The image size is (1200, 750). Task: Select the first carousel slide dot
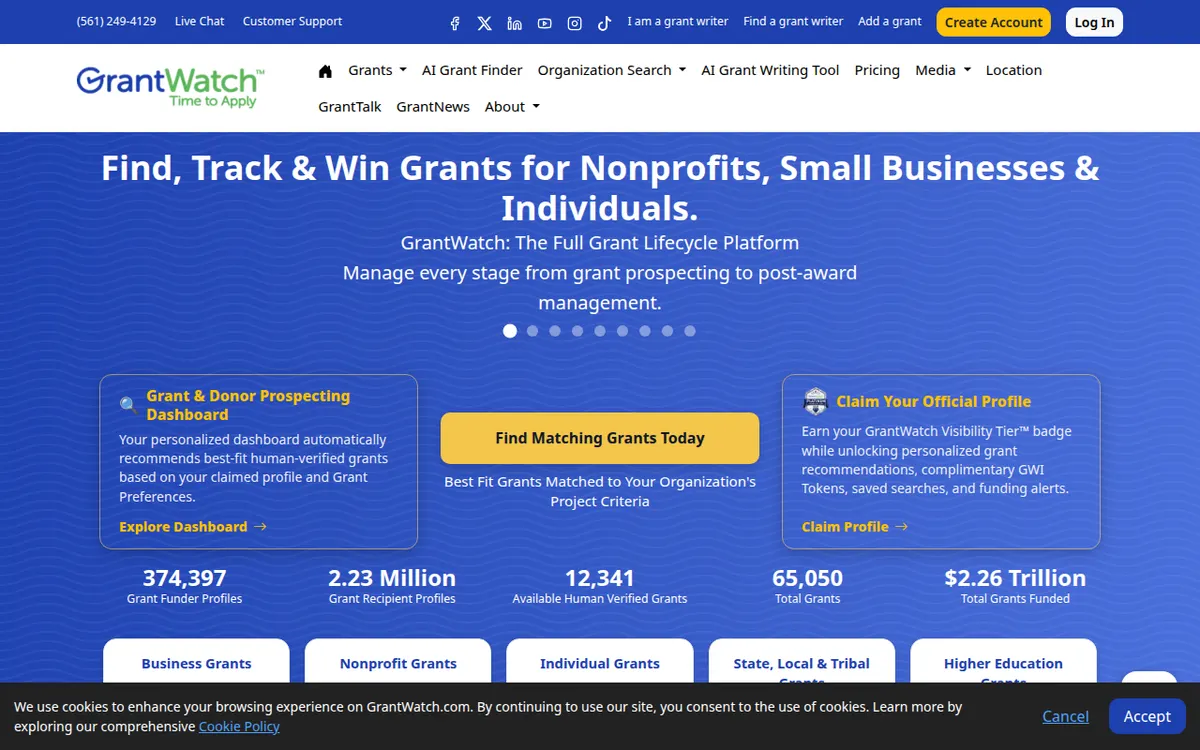(x=510, y=331)
